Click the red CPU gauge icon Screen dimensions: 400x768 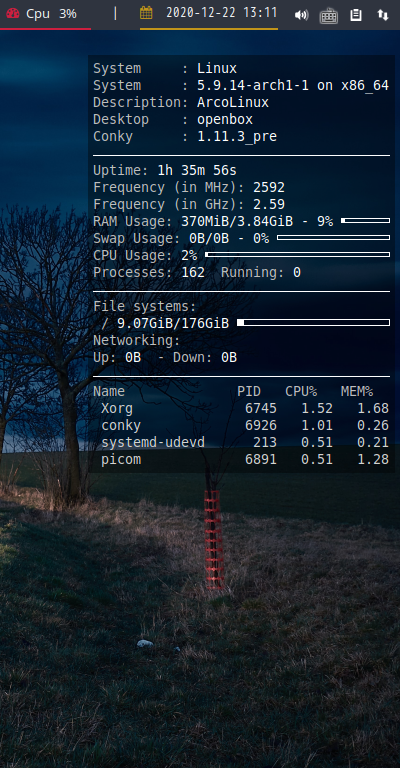(13, 13)
